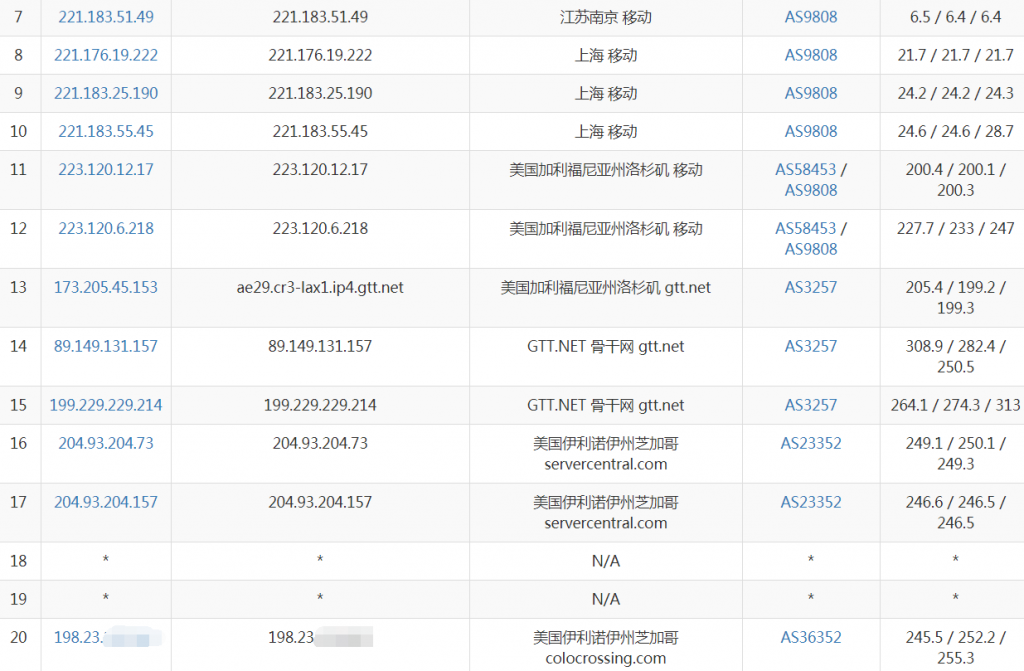This screenshot has height=671, width=1024.
Task: Click the ae29.cr3-lax1.ip4.gtt.net hostname cell
Action: tap(319, 287)
